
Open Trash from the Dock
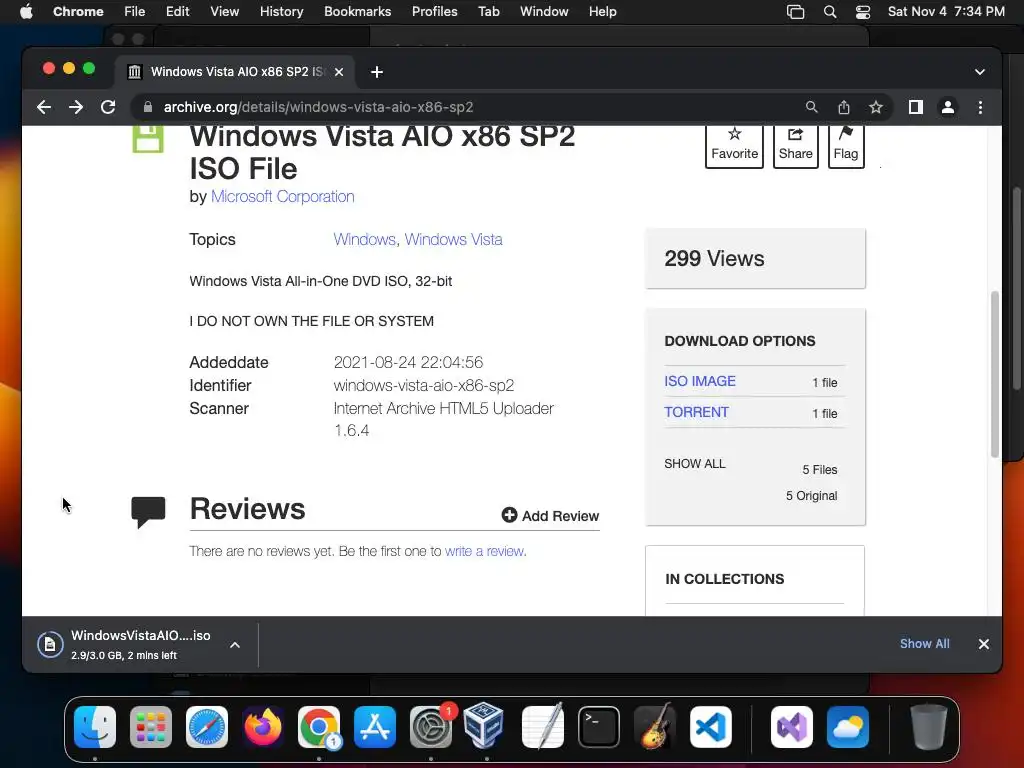929,727
